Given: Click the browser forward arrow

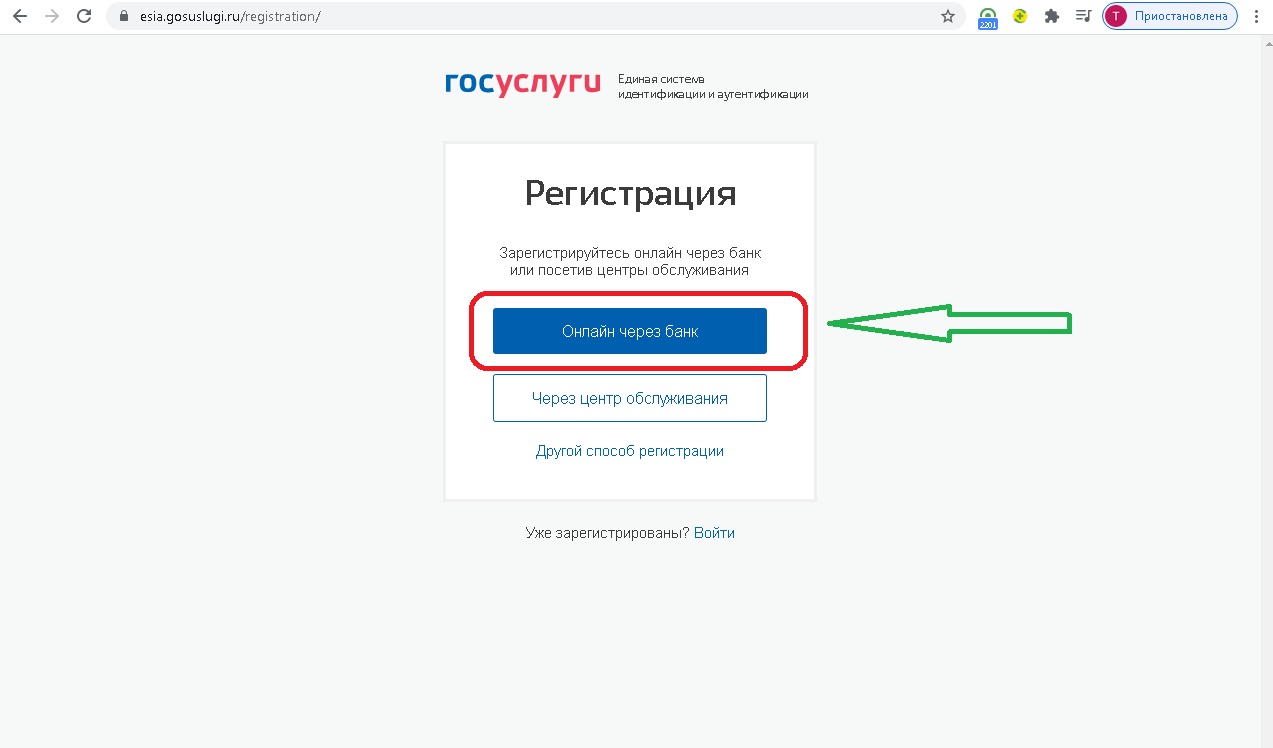Looking at the screenshot, I should pyautogui.click(x=51, y=17).
